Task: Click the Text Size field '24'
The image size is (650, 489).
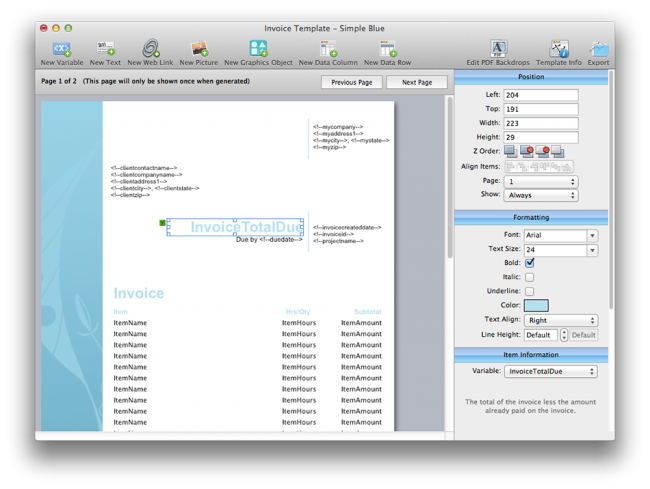Action: pos(555,250)
